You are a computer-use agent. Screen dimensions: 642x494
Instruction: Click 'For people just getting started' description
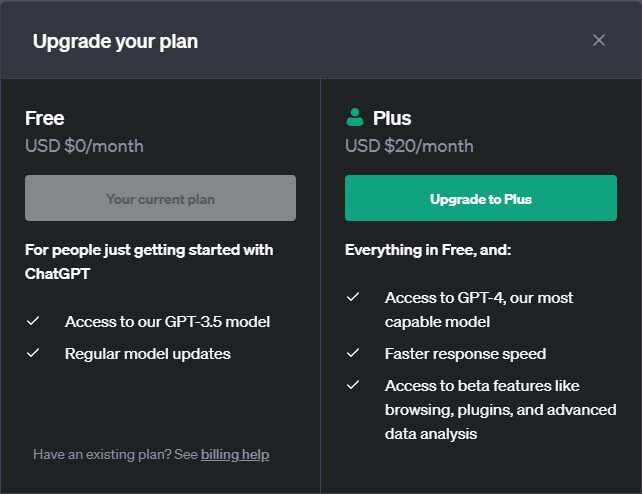[149, 249]
